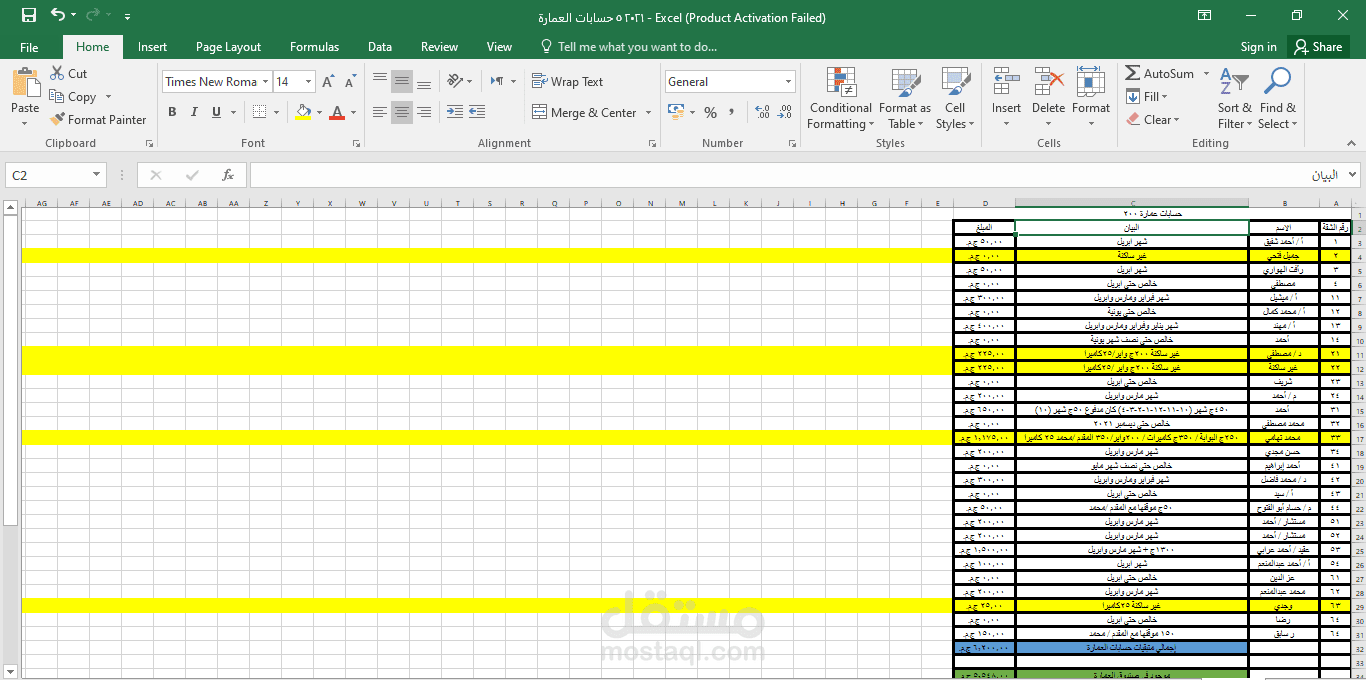Image resolution: width=1366 pixels, height=680 pixels.
Task: Toggle Italic formatting
Action: (x=194, y=113)
